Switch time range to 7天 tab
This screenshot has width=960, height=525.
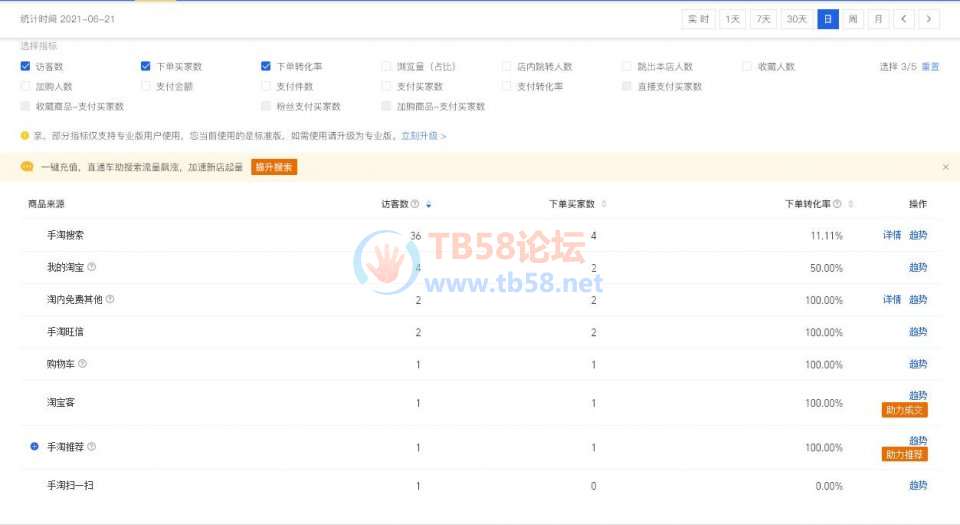[764, 19]
